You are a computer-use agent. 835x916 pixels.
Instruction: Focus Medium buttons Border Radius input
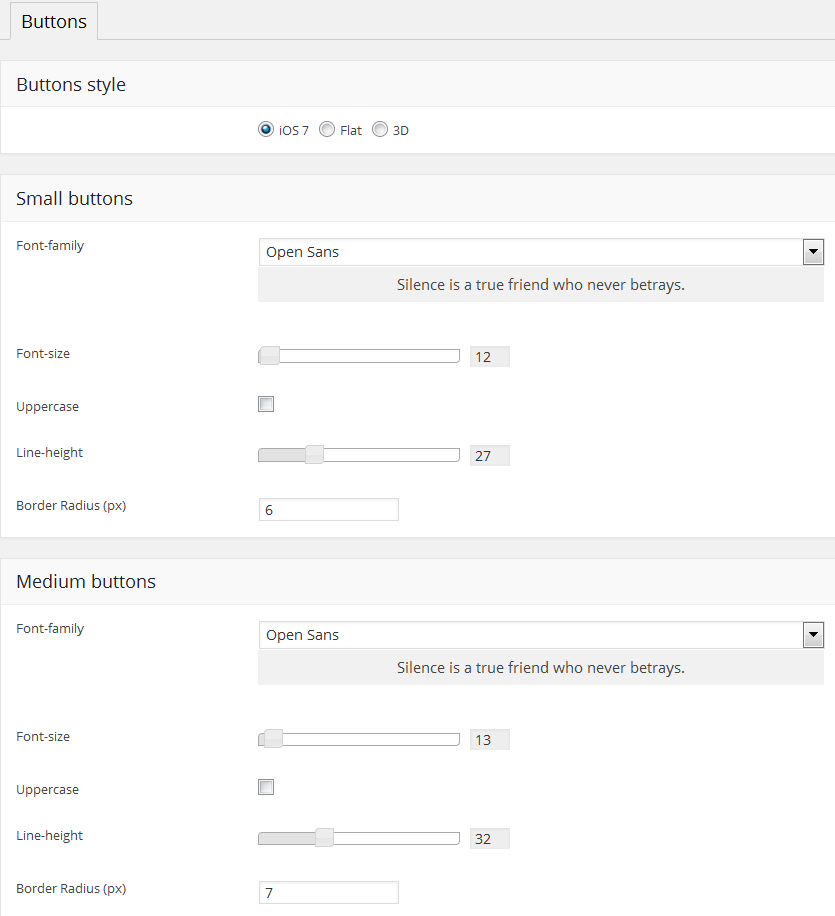click(x=328, y=893)
